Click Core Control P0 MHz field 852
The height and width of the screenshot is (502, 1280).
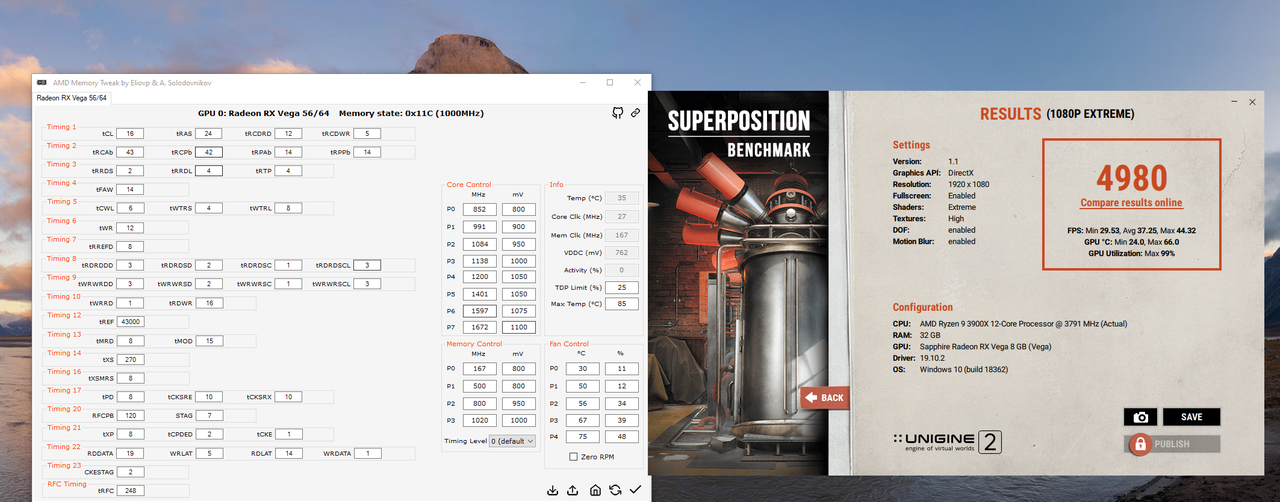[x=479, y=210]
